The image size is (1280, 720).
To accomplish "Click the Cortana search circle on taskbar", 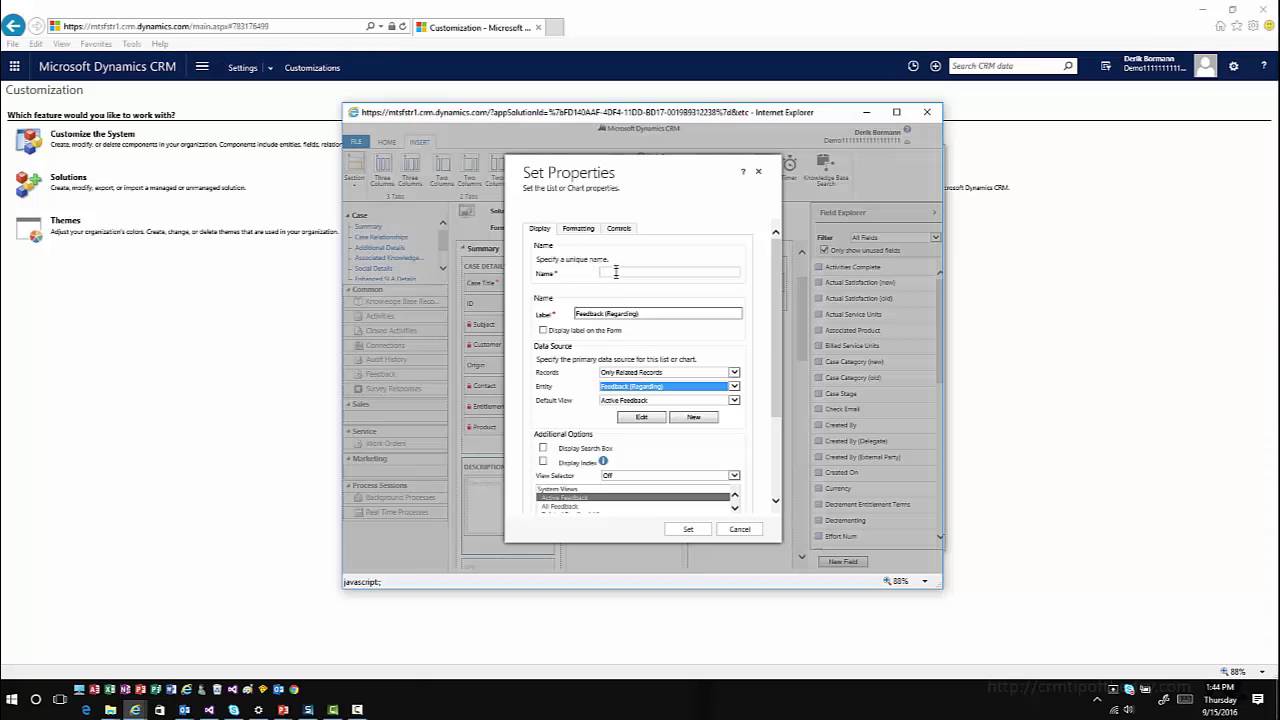I will 36,699.
